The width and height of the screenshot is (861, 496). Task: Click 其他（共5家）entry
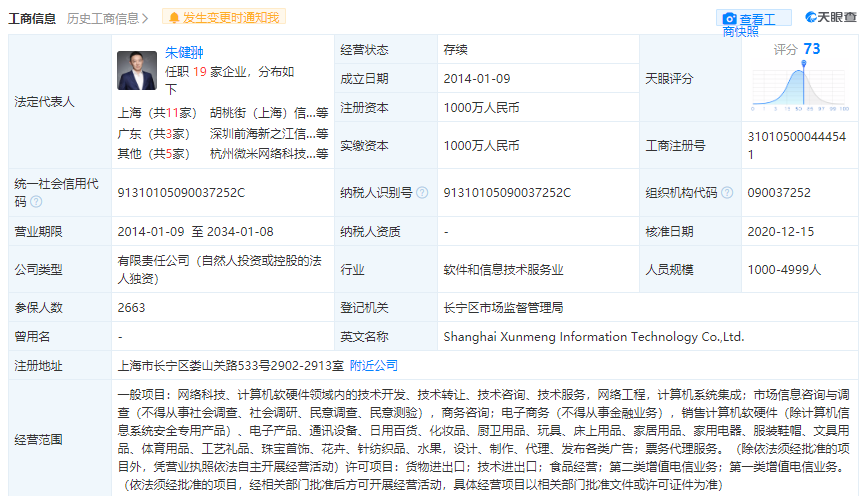(153, 154)
